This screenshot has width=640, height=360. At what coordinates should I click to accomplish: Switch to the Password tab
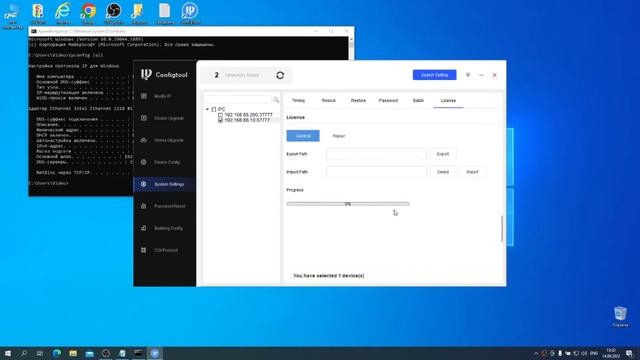(388, 100)
